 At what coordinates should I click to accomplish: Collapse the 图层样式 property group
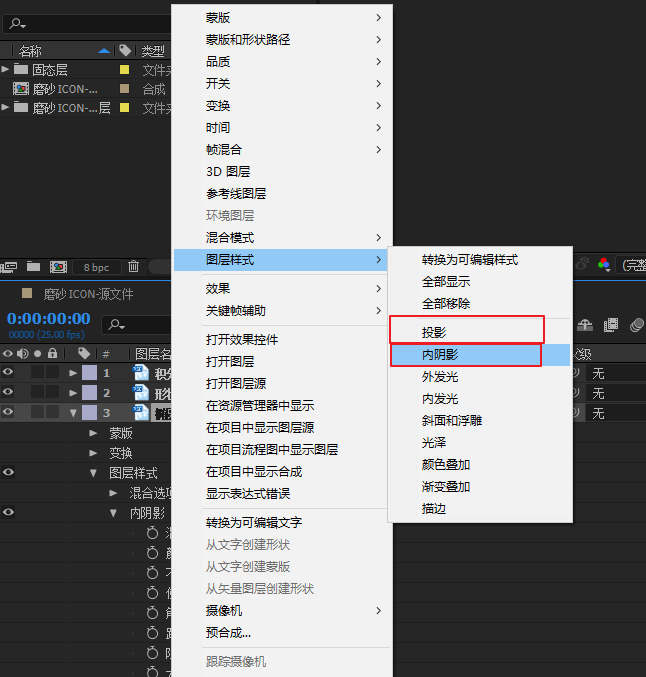[93, 473]
